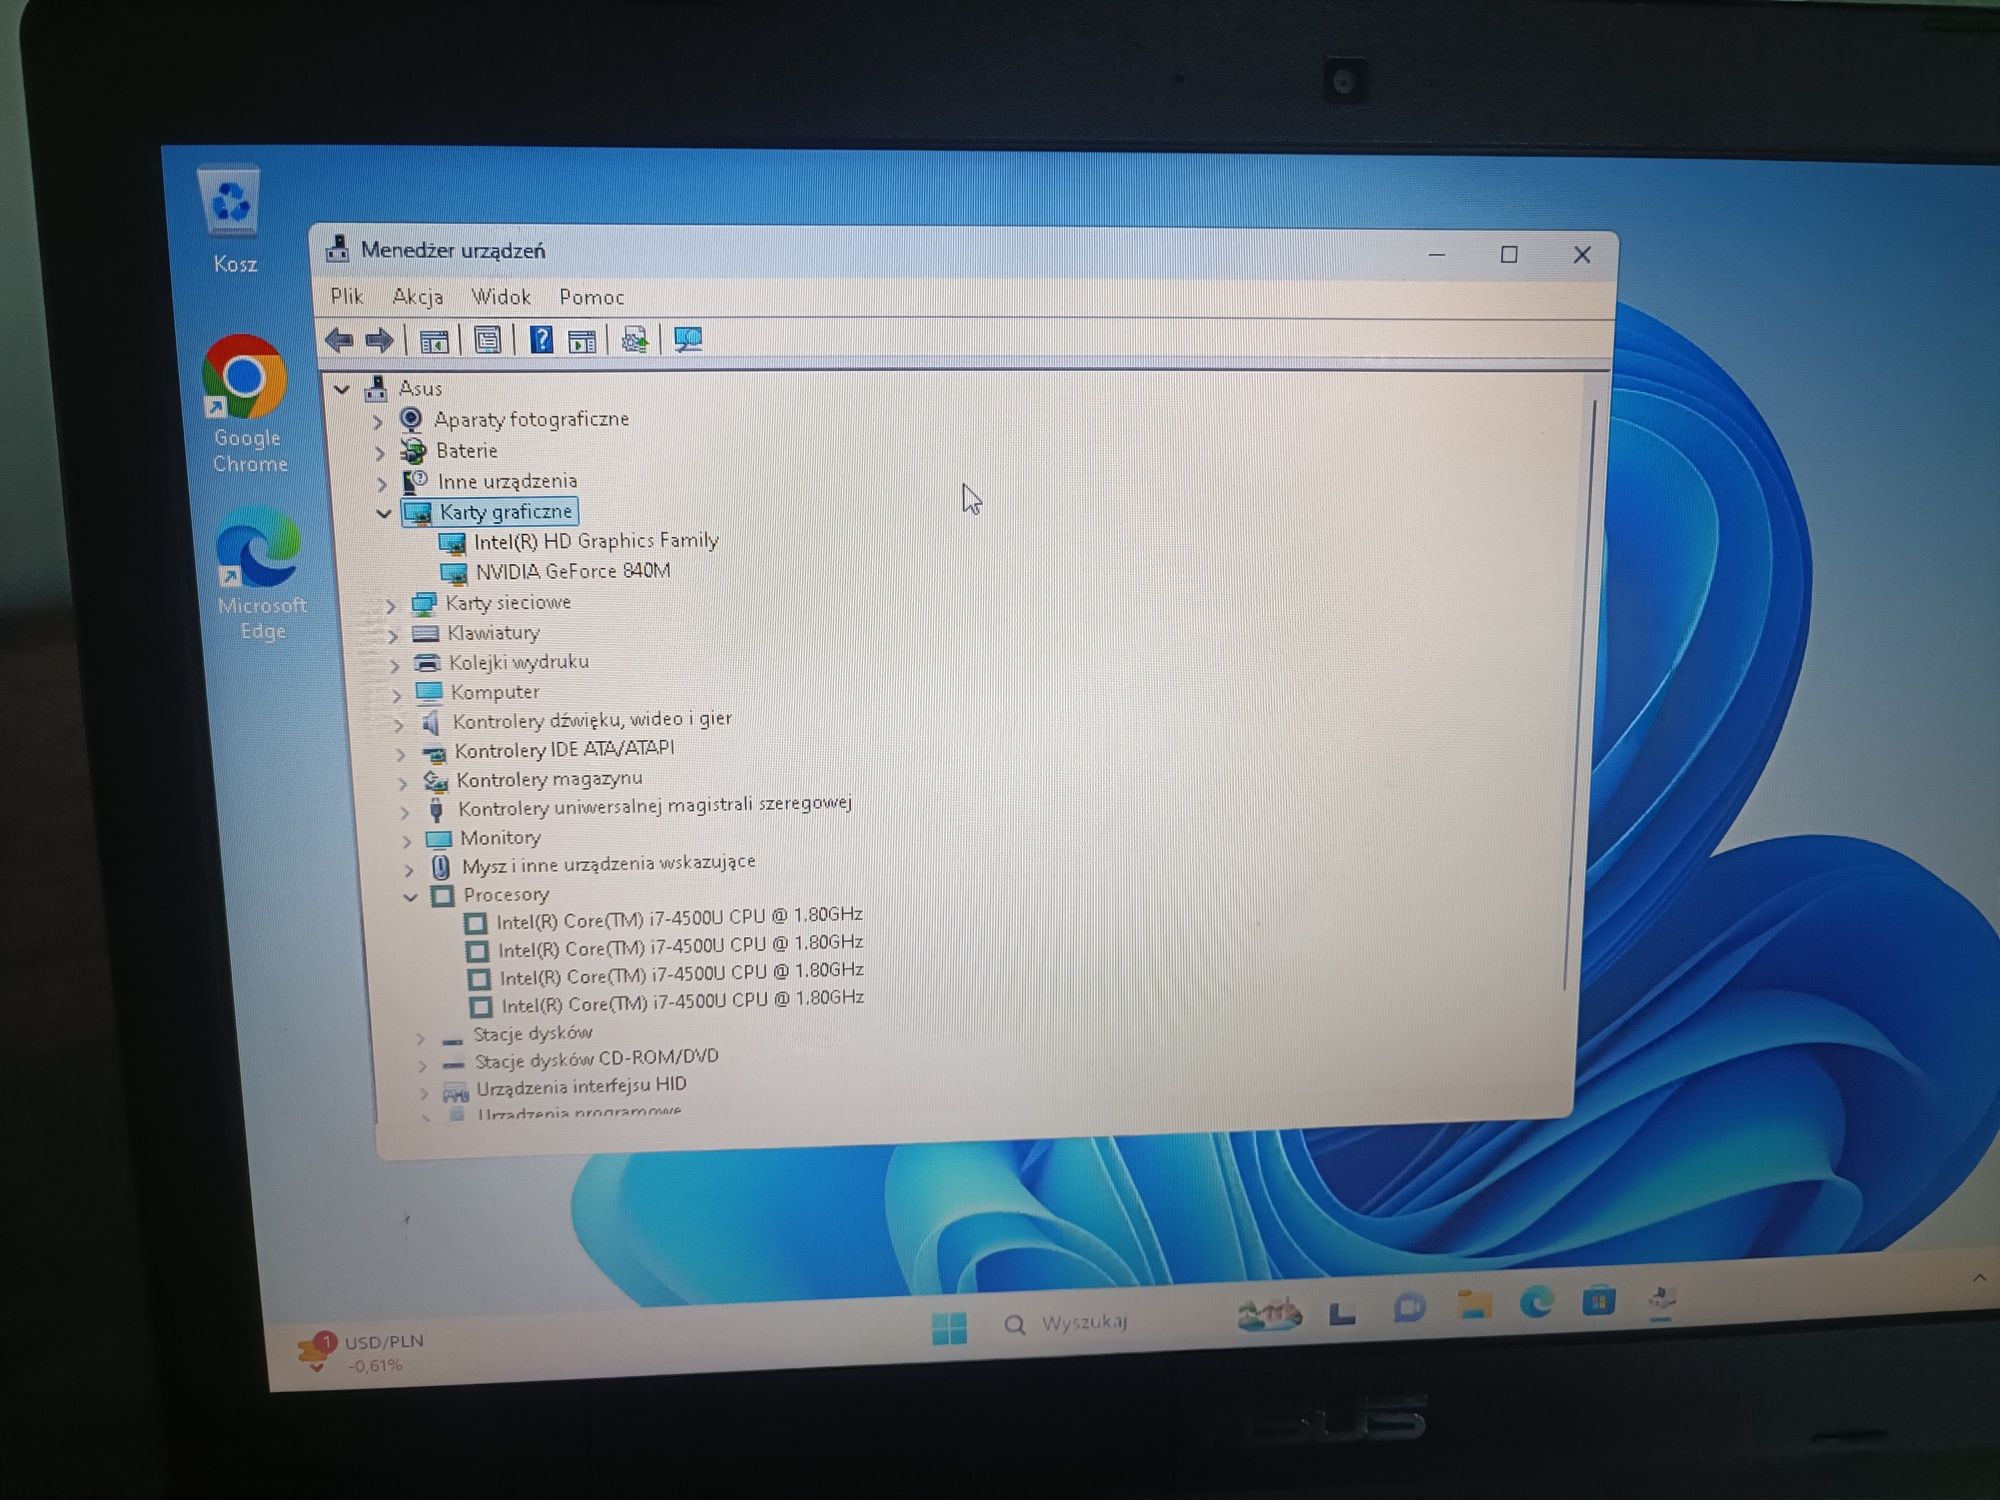2000x1500 pixels.
Task: Open the Plik menu
Action: [x=347, y=296]
